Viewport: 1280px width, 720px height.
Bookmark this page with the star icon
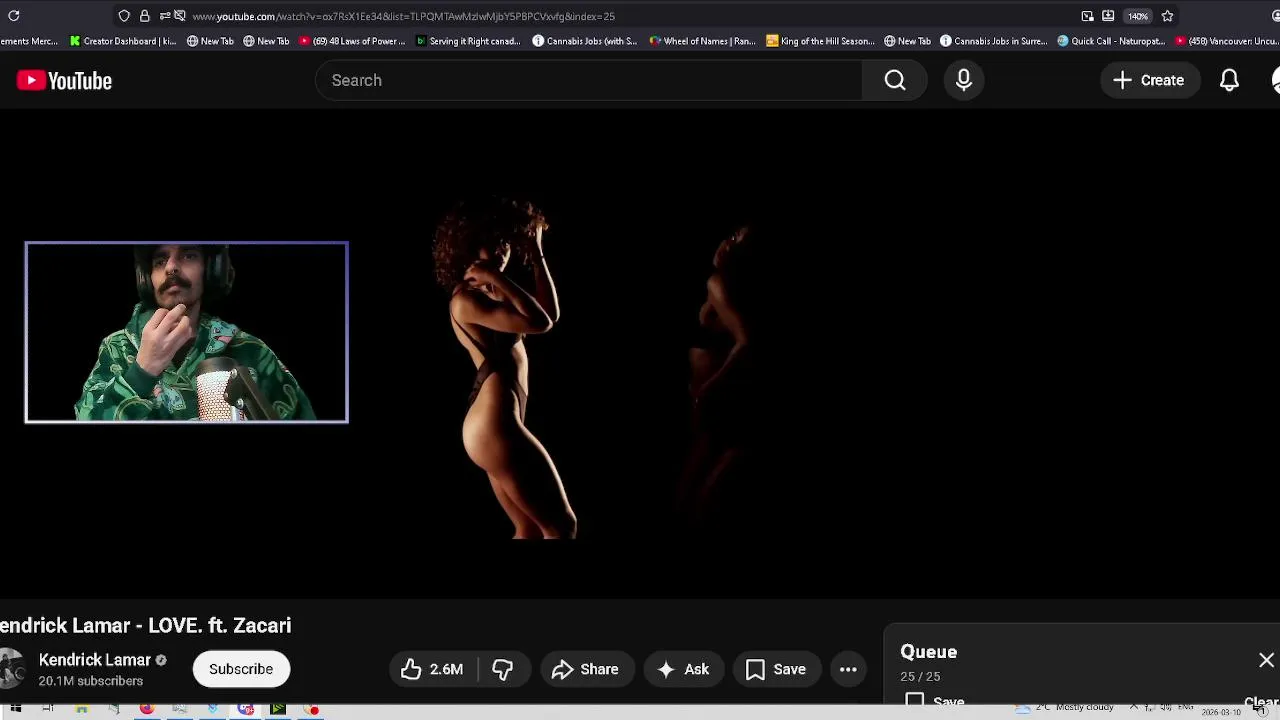click(1167, 16)
